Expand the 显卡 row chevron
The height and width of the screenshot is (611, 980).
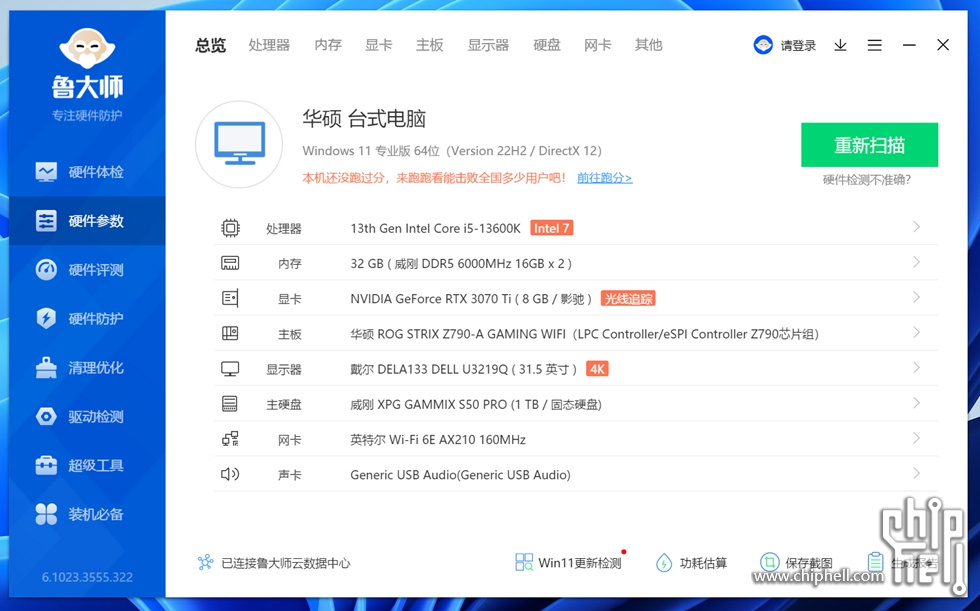tap(916, 297)
